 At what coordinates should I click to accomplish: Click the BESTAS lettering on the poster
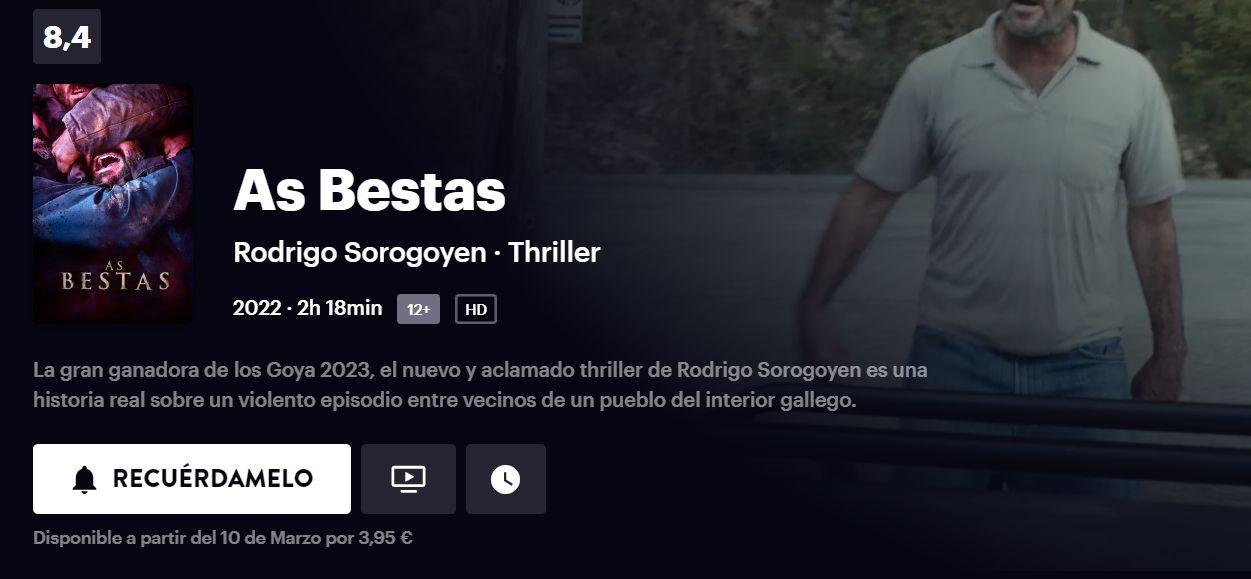116,281
